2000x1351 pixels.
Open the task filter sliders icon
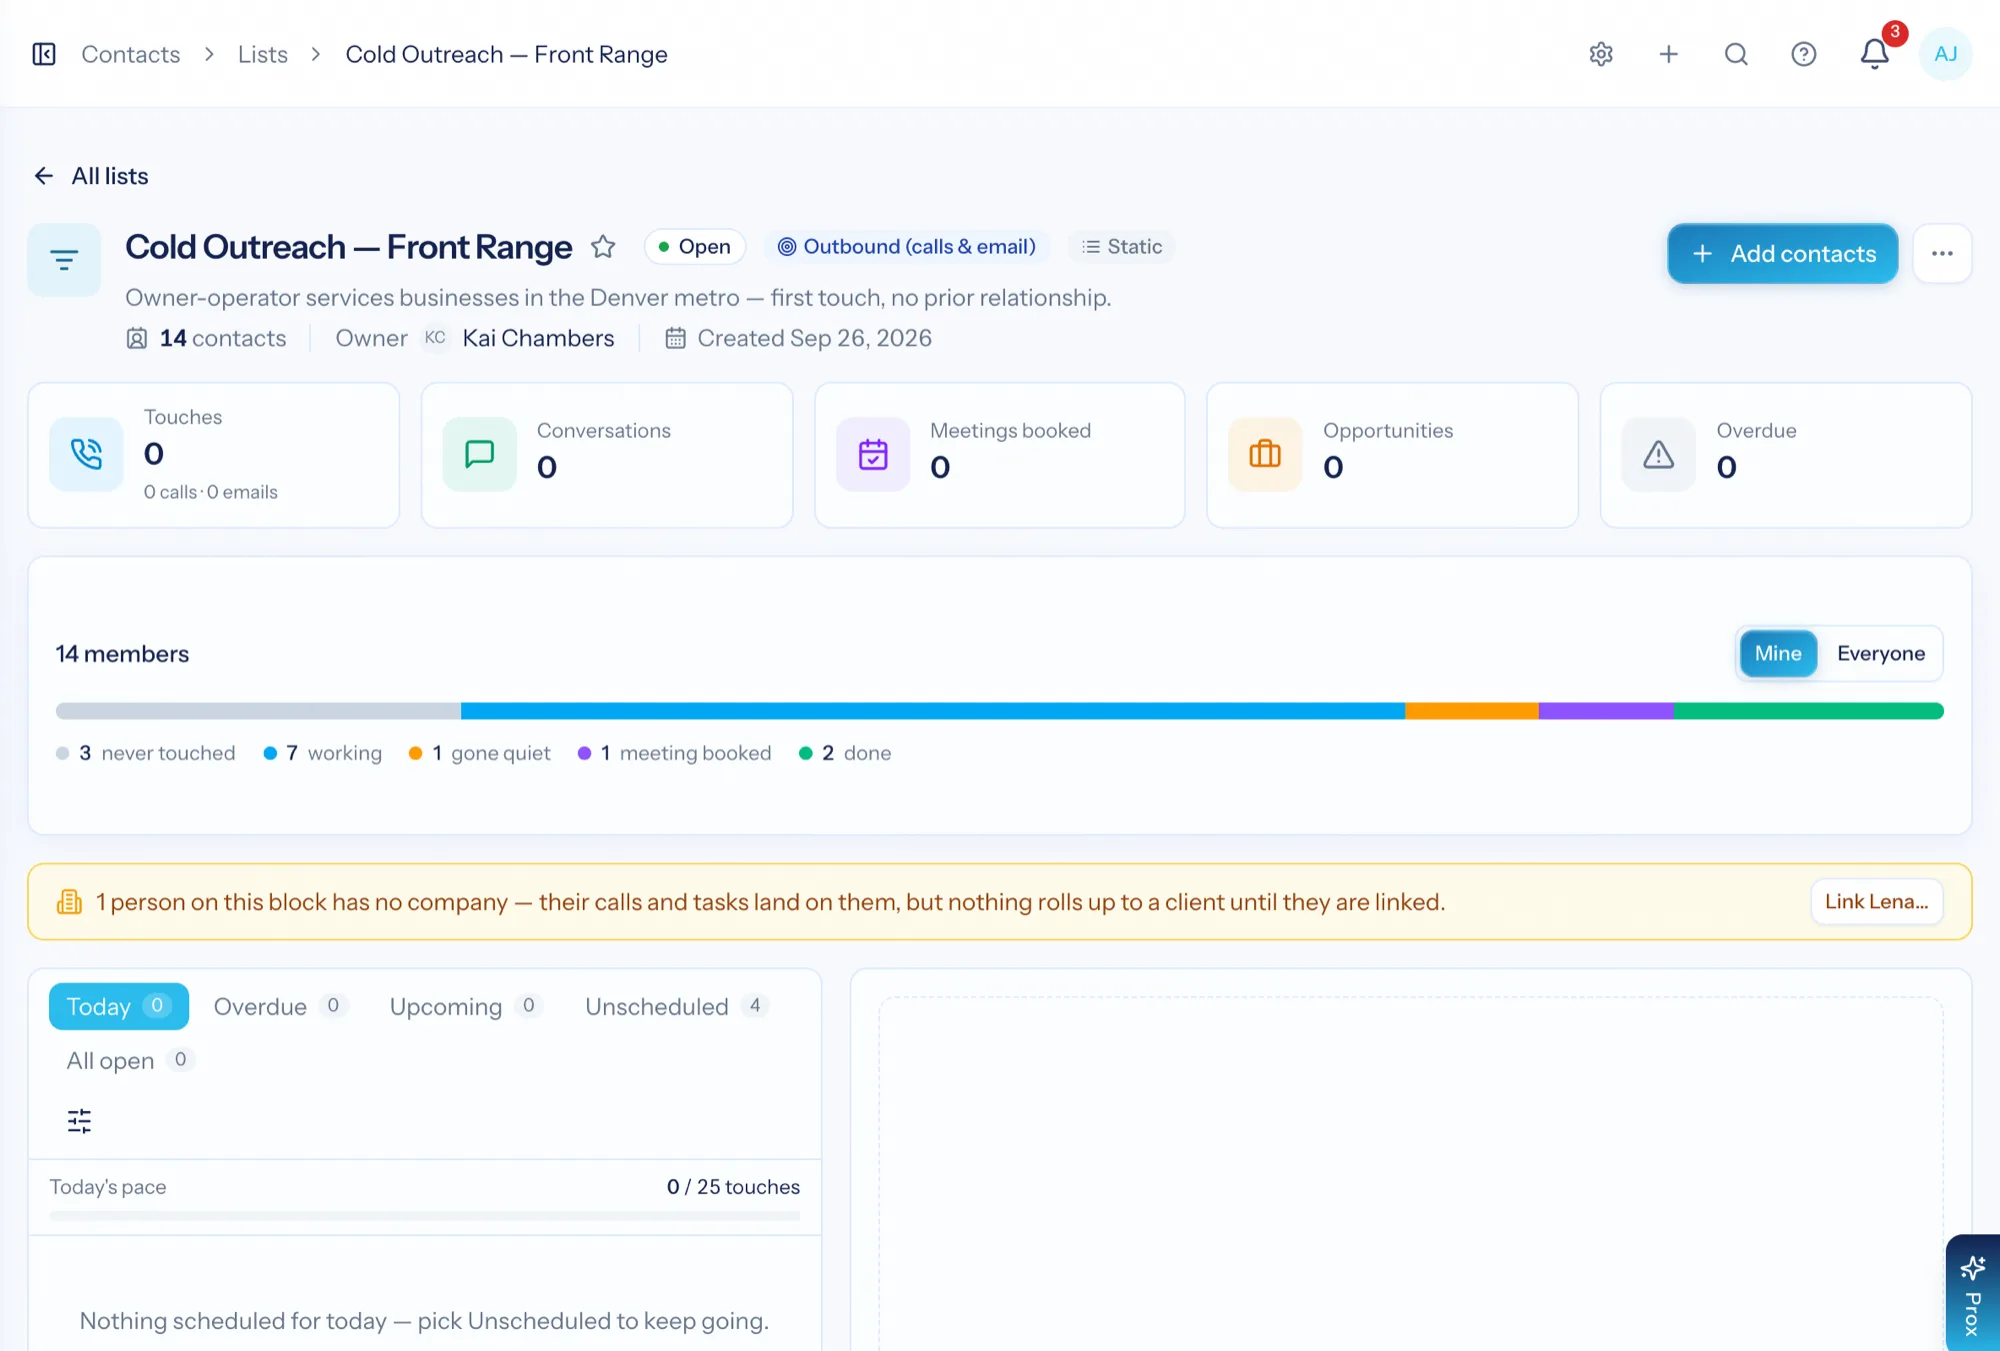[x=79, y=1121]
